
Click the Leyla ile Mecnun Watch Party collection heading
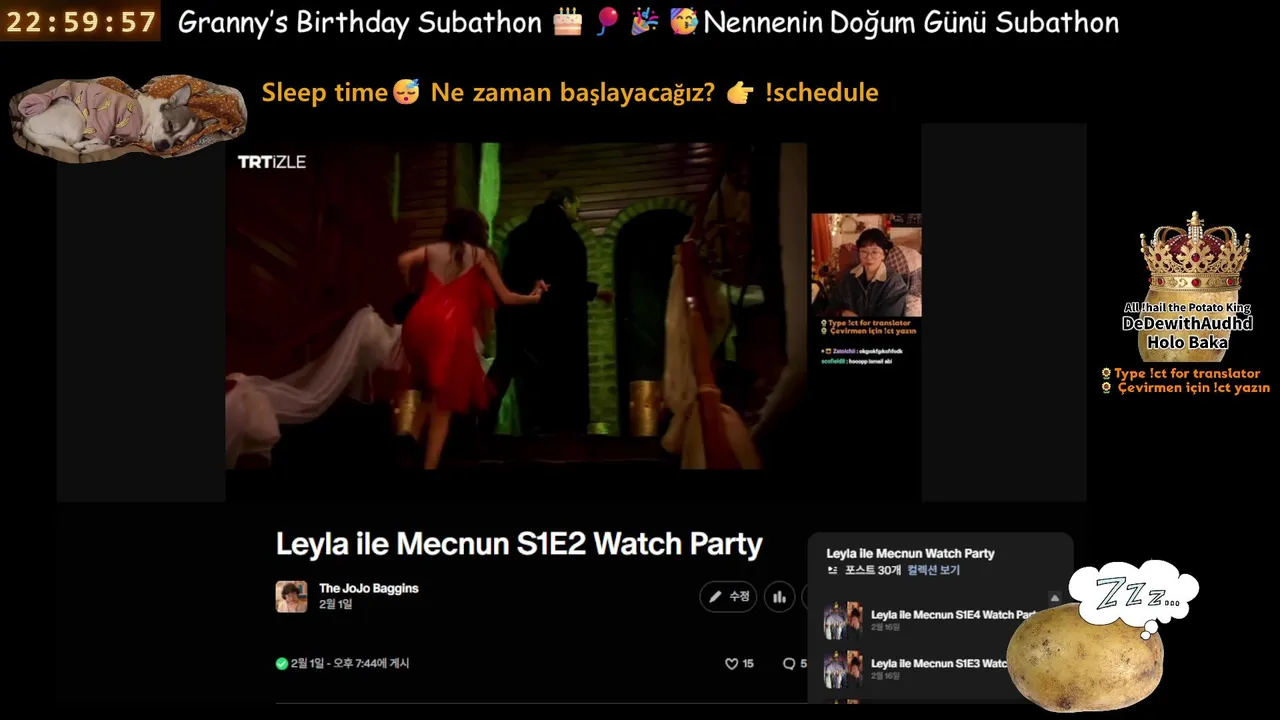[910, 553]
